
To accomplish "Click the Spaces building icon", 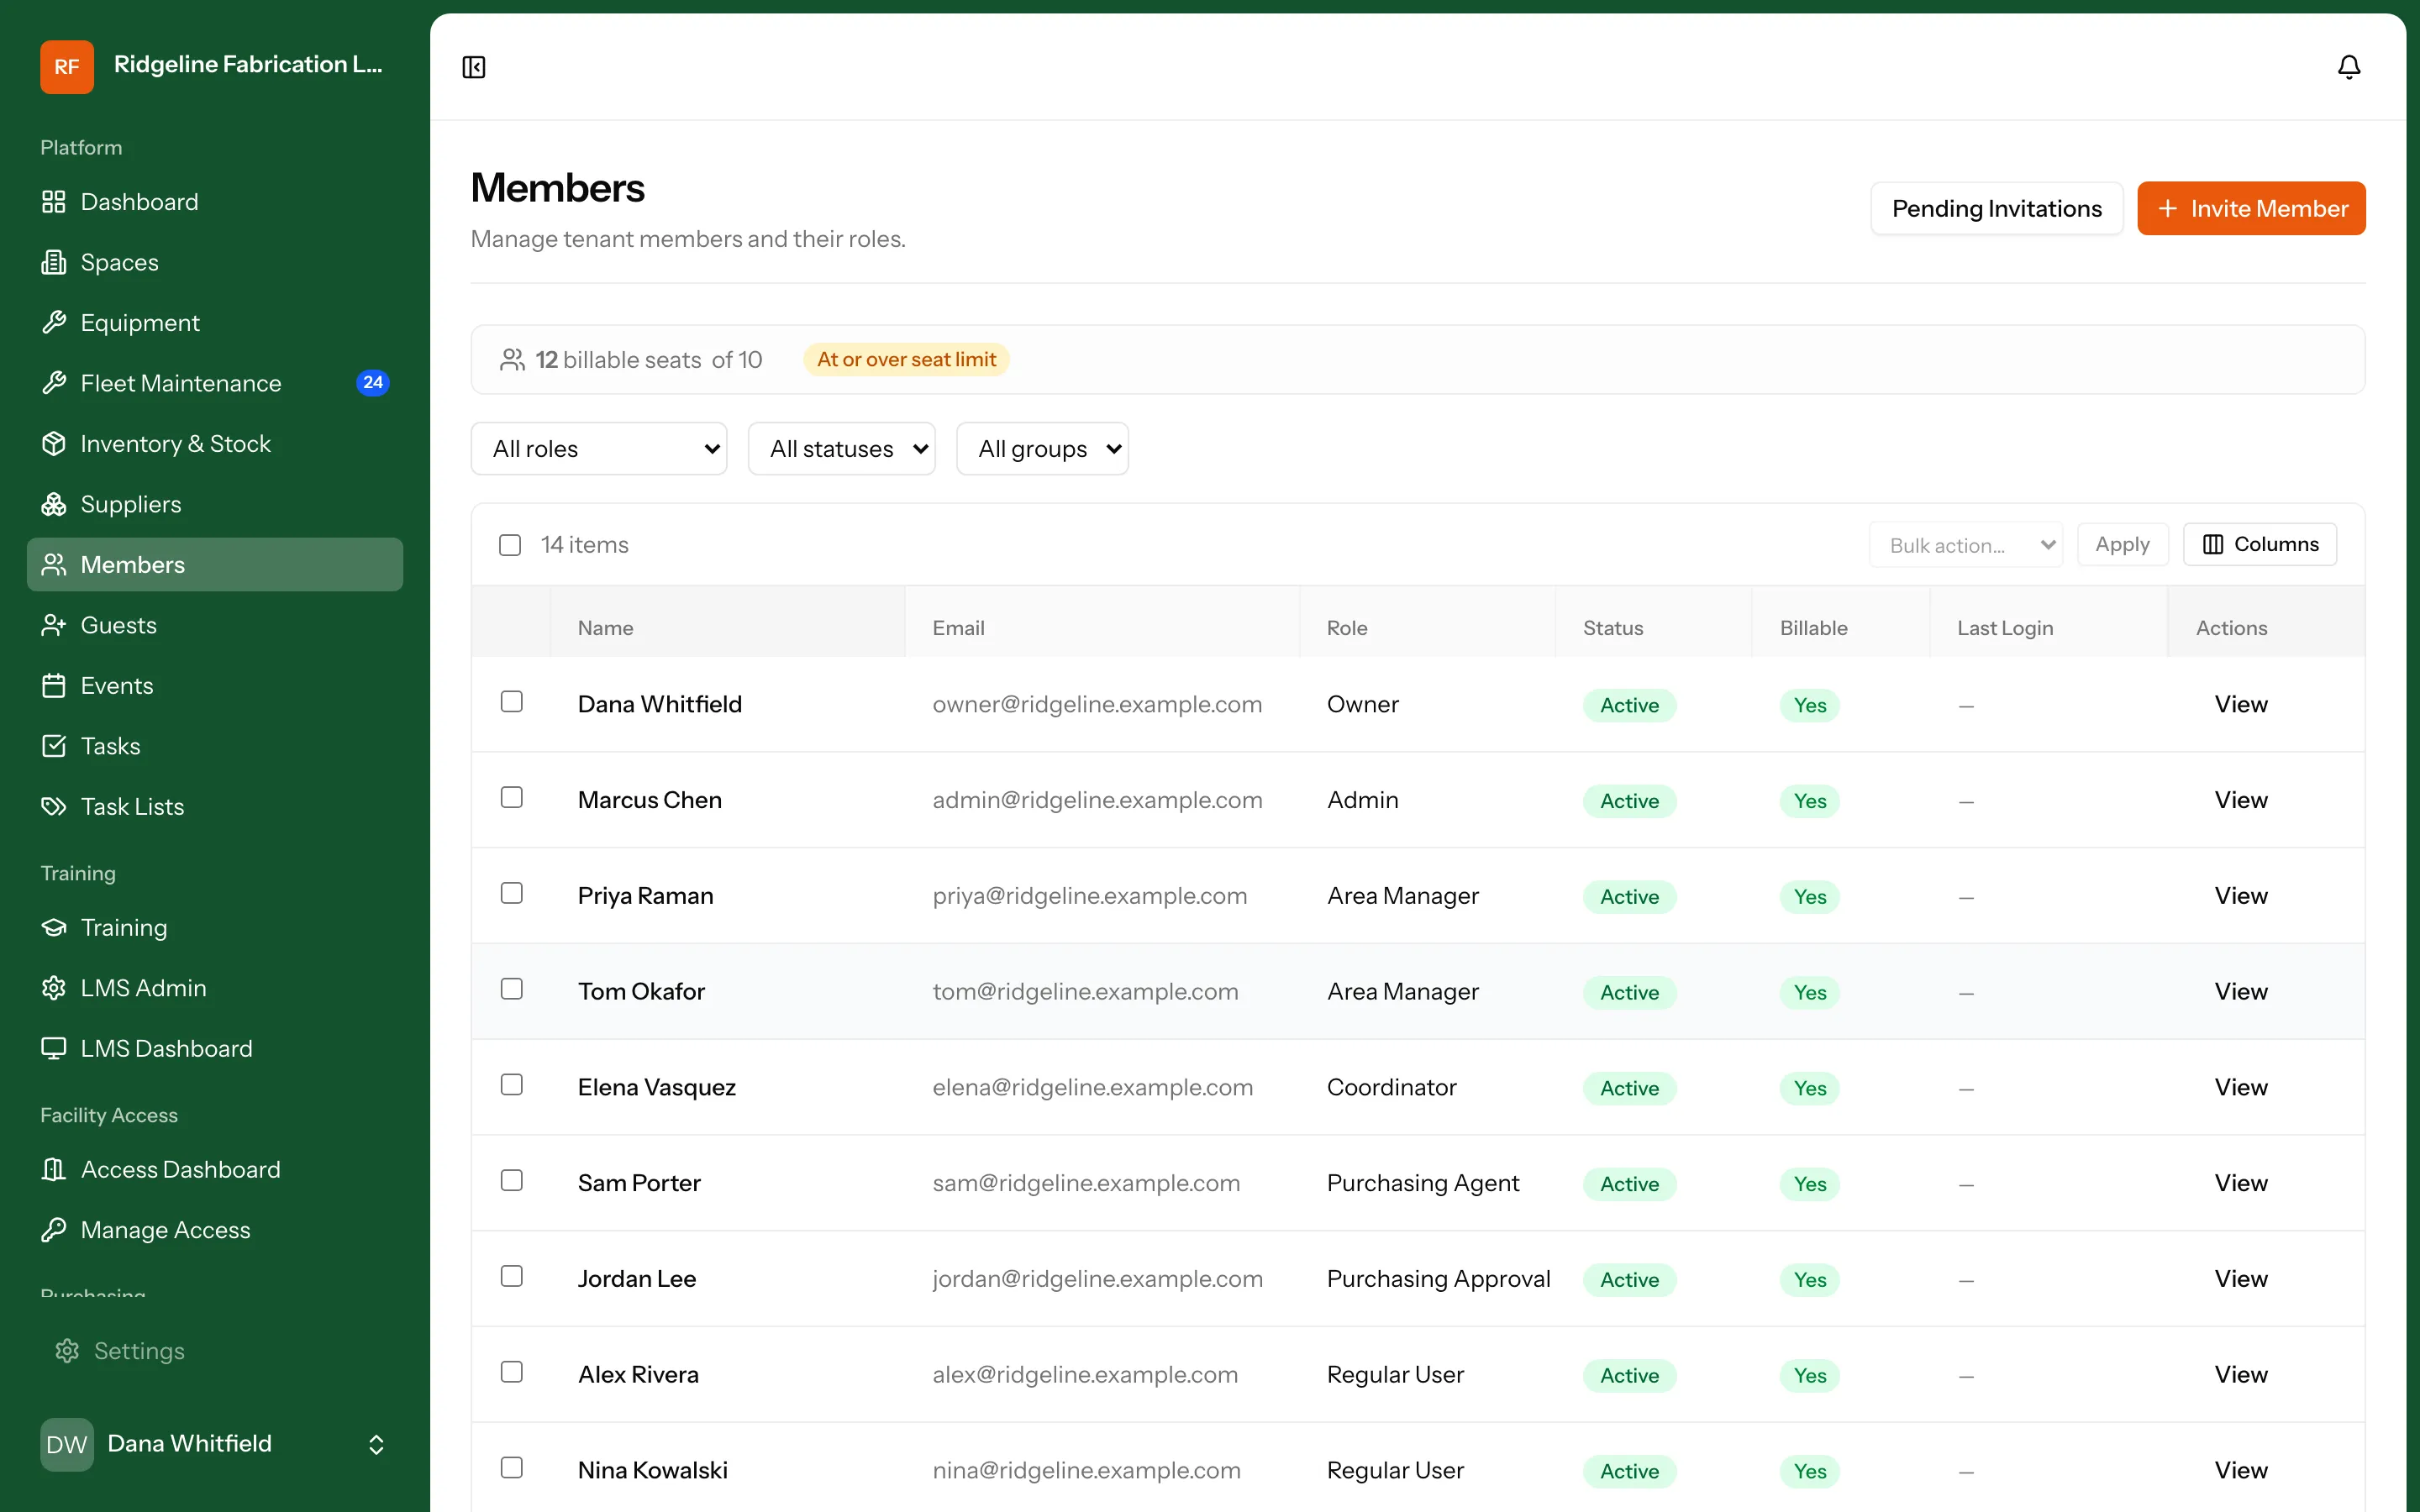I will tap(54, 262).
